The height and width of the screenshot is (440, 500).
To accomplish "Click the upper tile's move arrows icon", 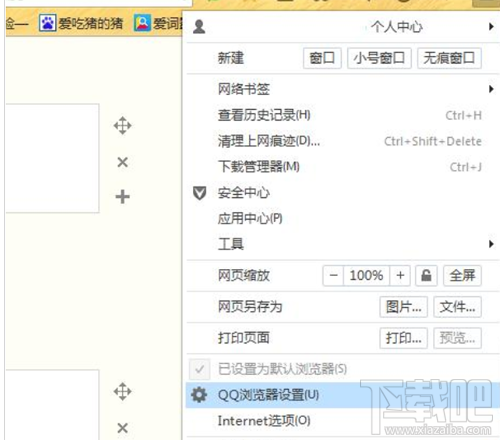I will point(123,126).
